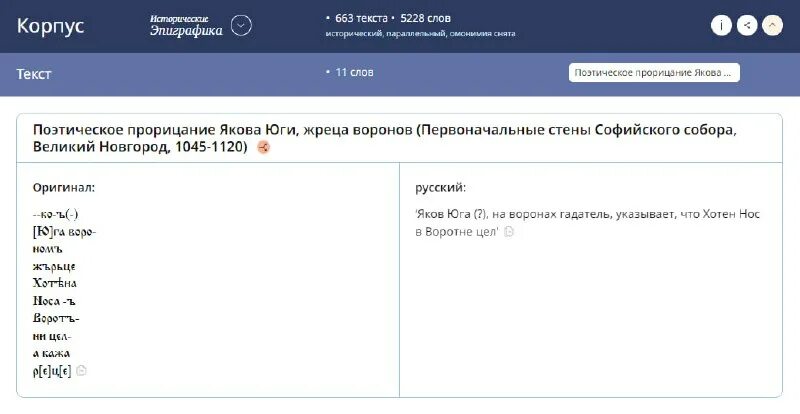Viewport: 800px width, 414px height.
Task: Click the word 'жърьце' in original
Action: tap(54, 266)
